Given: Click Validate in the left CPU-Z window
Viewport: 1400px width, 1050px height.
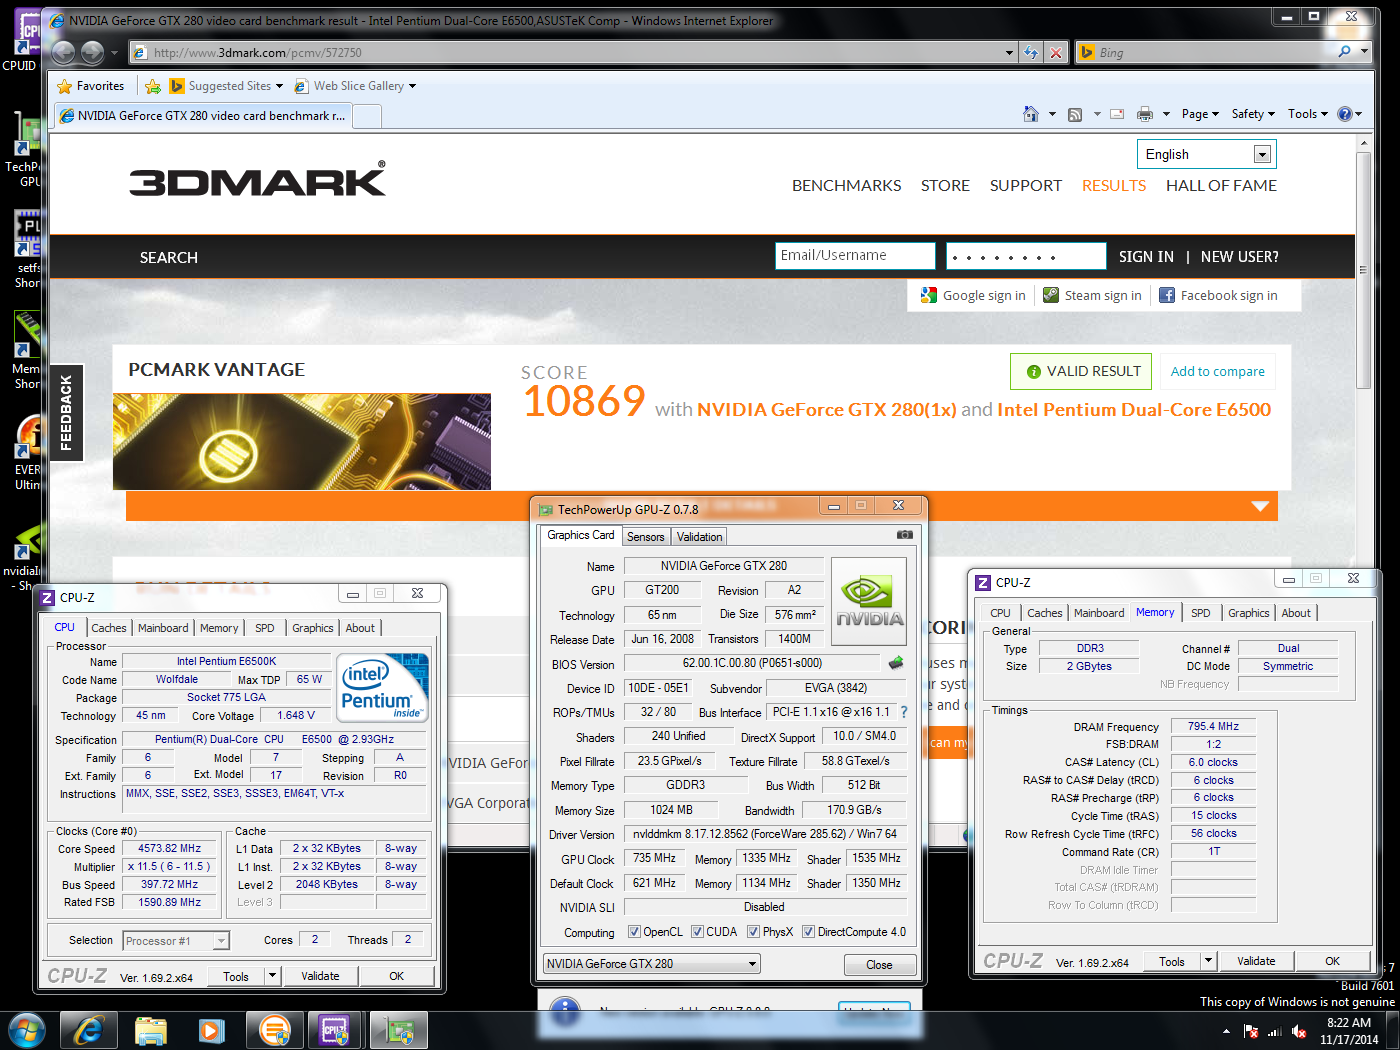Looking at the screenshot, I should pos(320,976).
